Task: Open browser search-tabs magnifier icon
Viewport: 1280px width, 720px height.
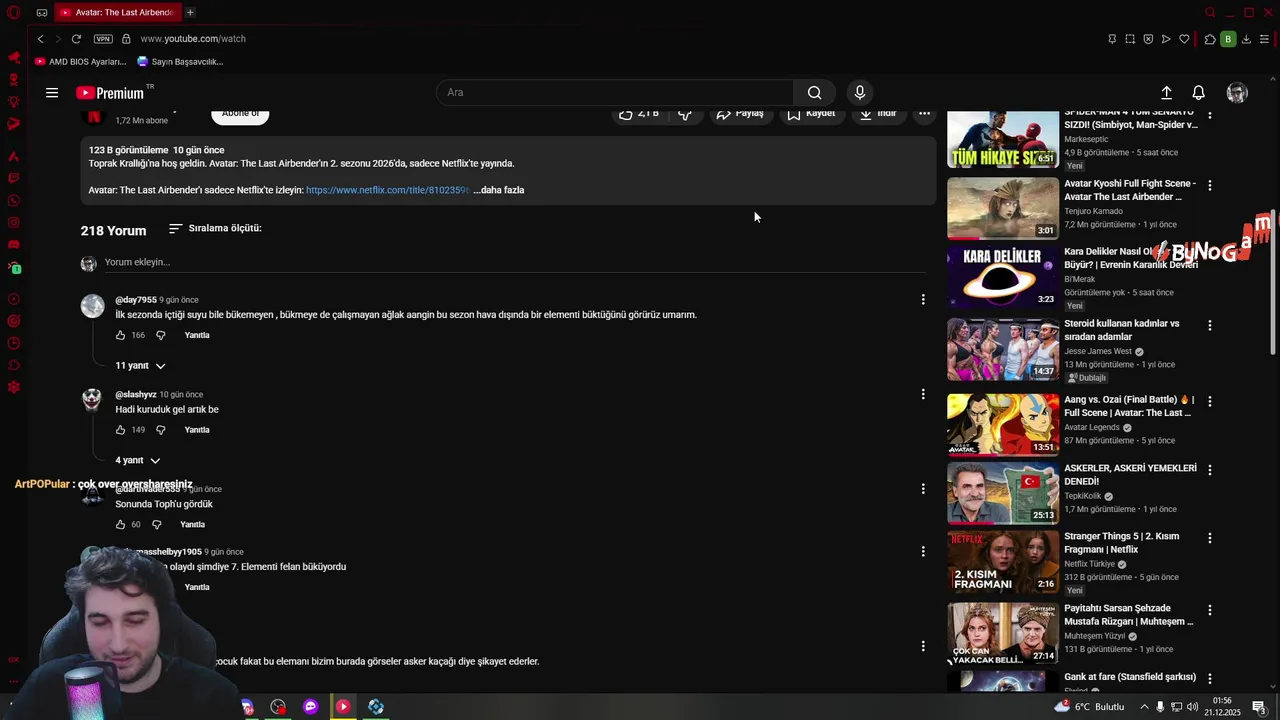Action: [1210, 13]
